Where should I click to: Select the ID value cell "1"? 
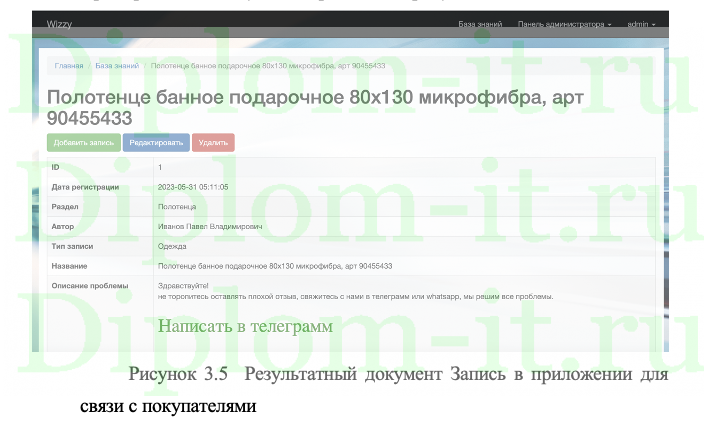coord(160,167)
